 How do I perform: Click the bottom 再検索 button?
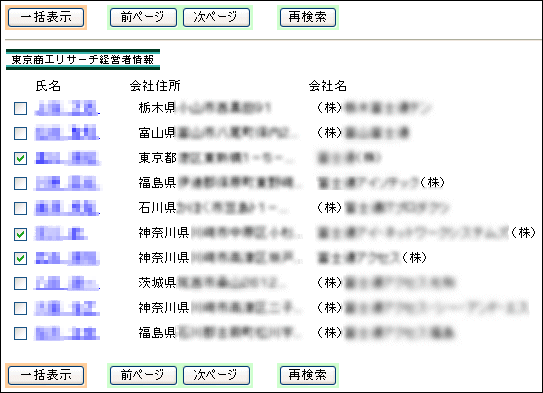click(x=308, y=375)
